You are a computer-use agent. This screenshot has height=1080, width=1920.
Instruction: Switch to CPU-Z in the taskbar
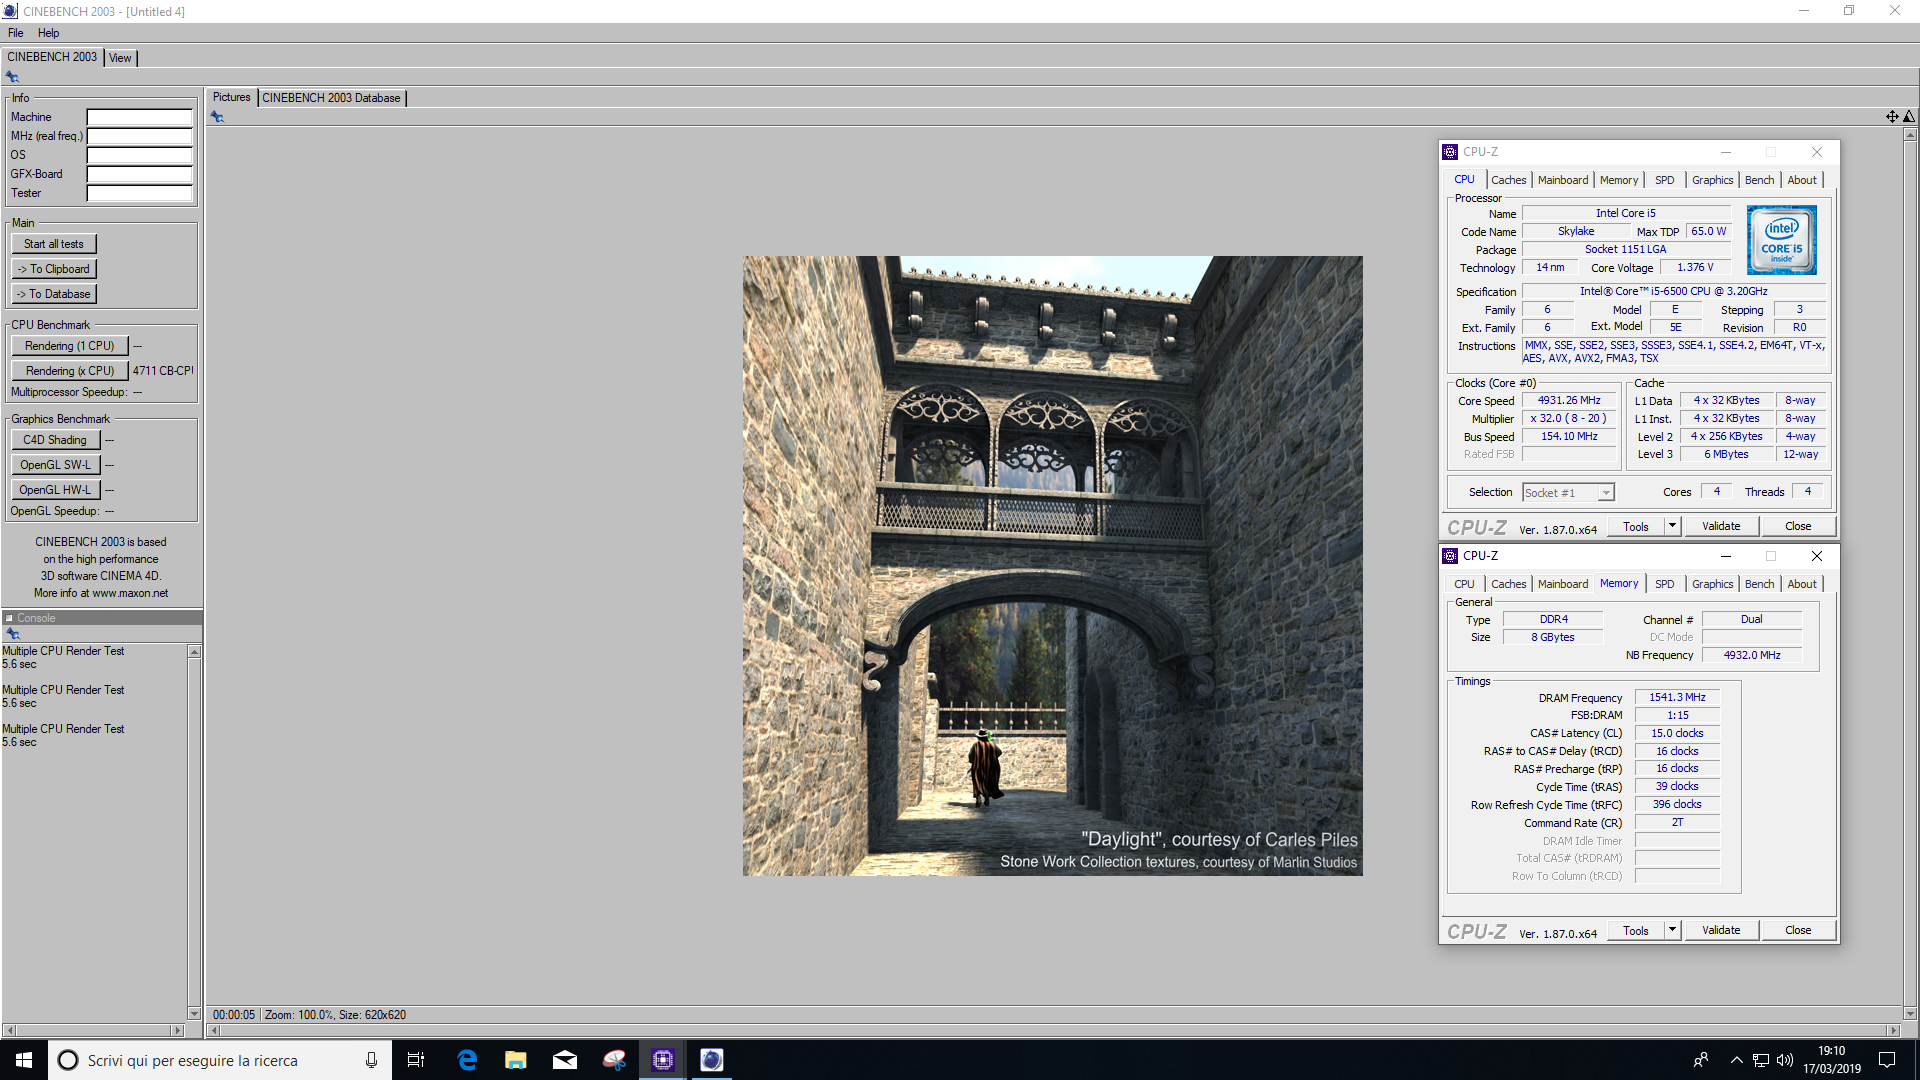pos(663,1060)
